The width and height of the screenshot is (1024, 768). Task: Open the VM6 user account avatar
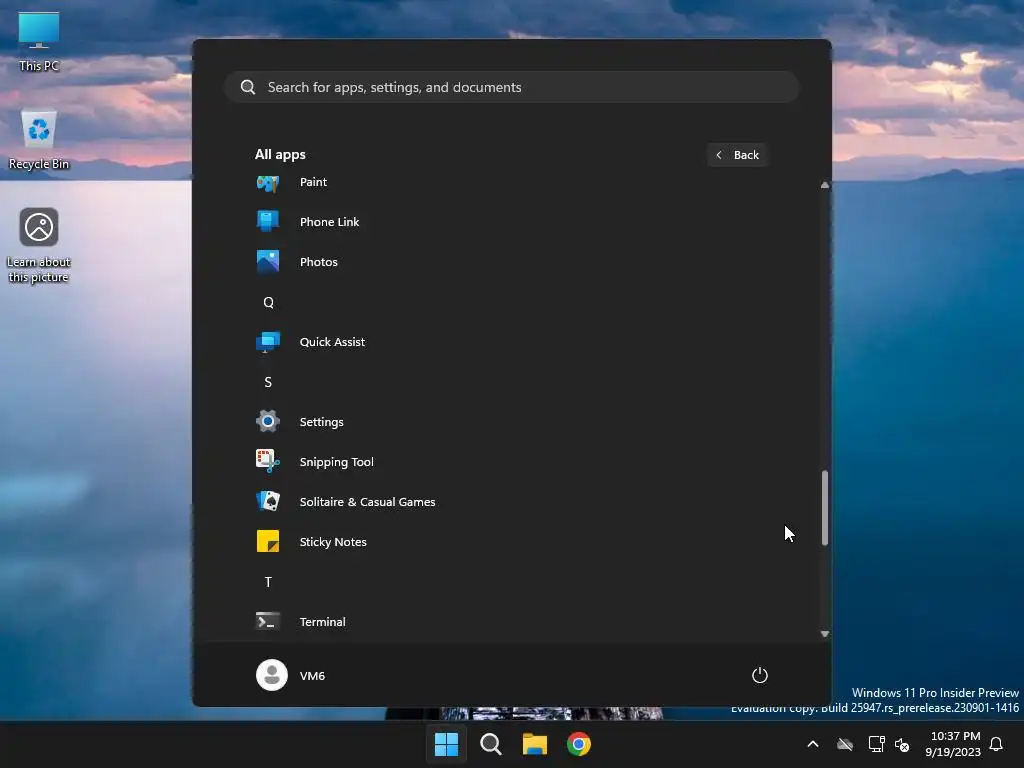click(272, 675)
